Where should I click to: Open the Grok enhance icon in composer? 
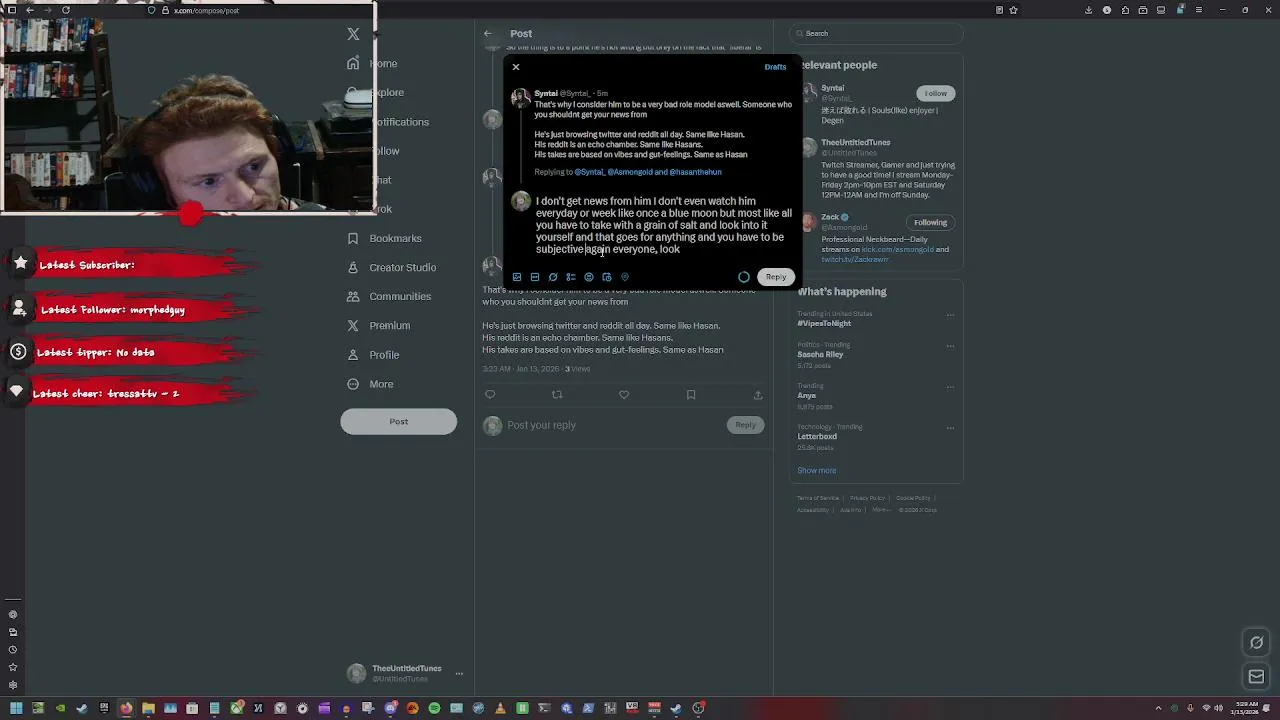pyautogui.click(x=553, y=277)
